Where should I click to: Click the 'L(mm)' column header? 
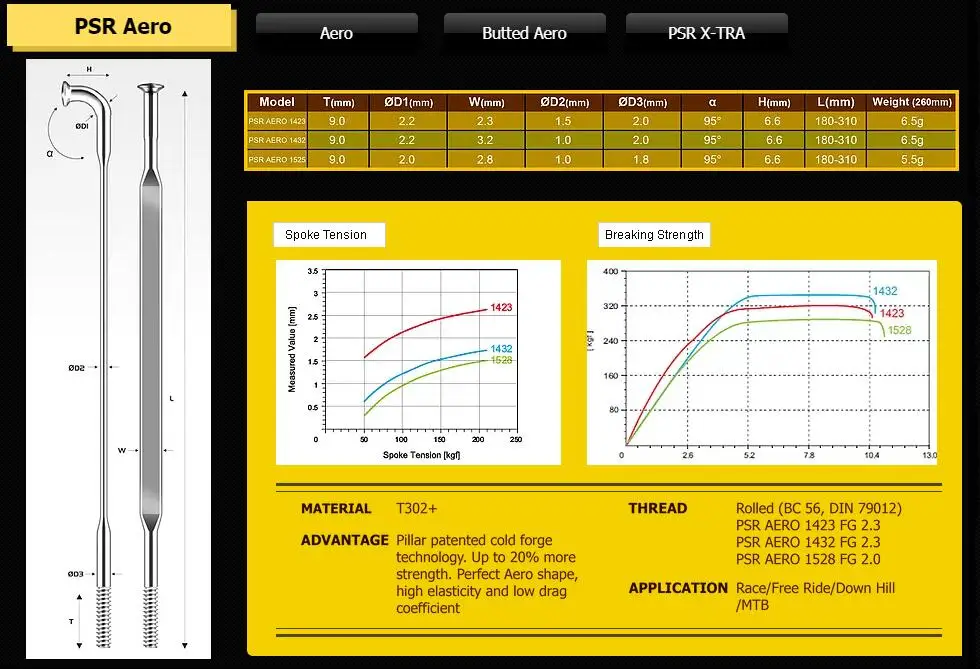[x=836, y=102]
